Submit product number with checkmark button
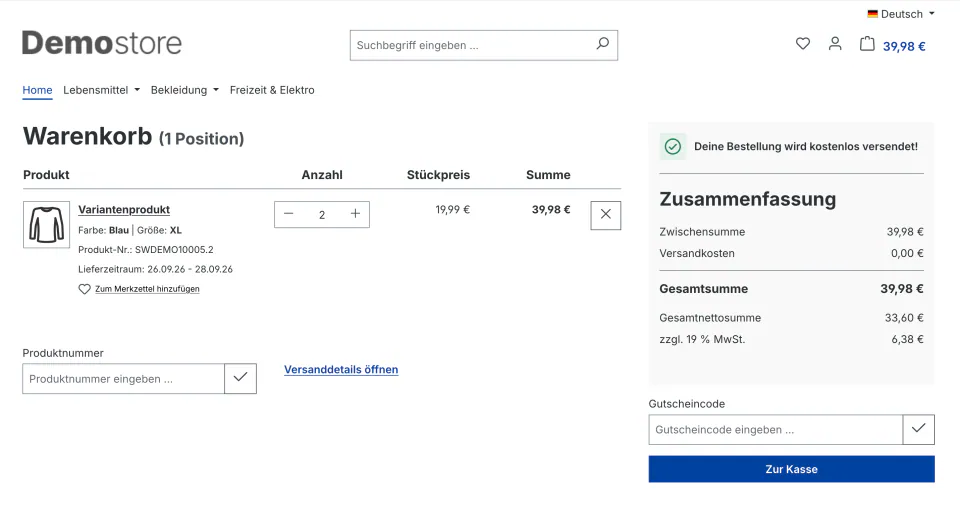This screenshot has width=960, height=508. tap(240, 378)
